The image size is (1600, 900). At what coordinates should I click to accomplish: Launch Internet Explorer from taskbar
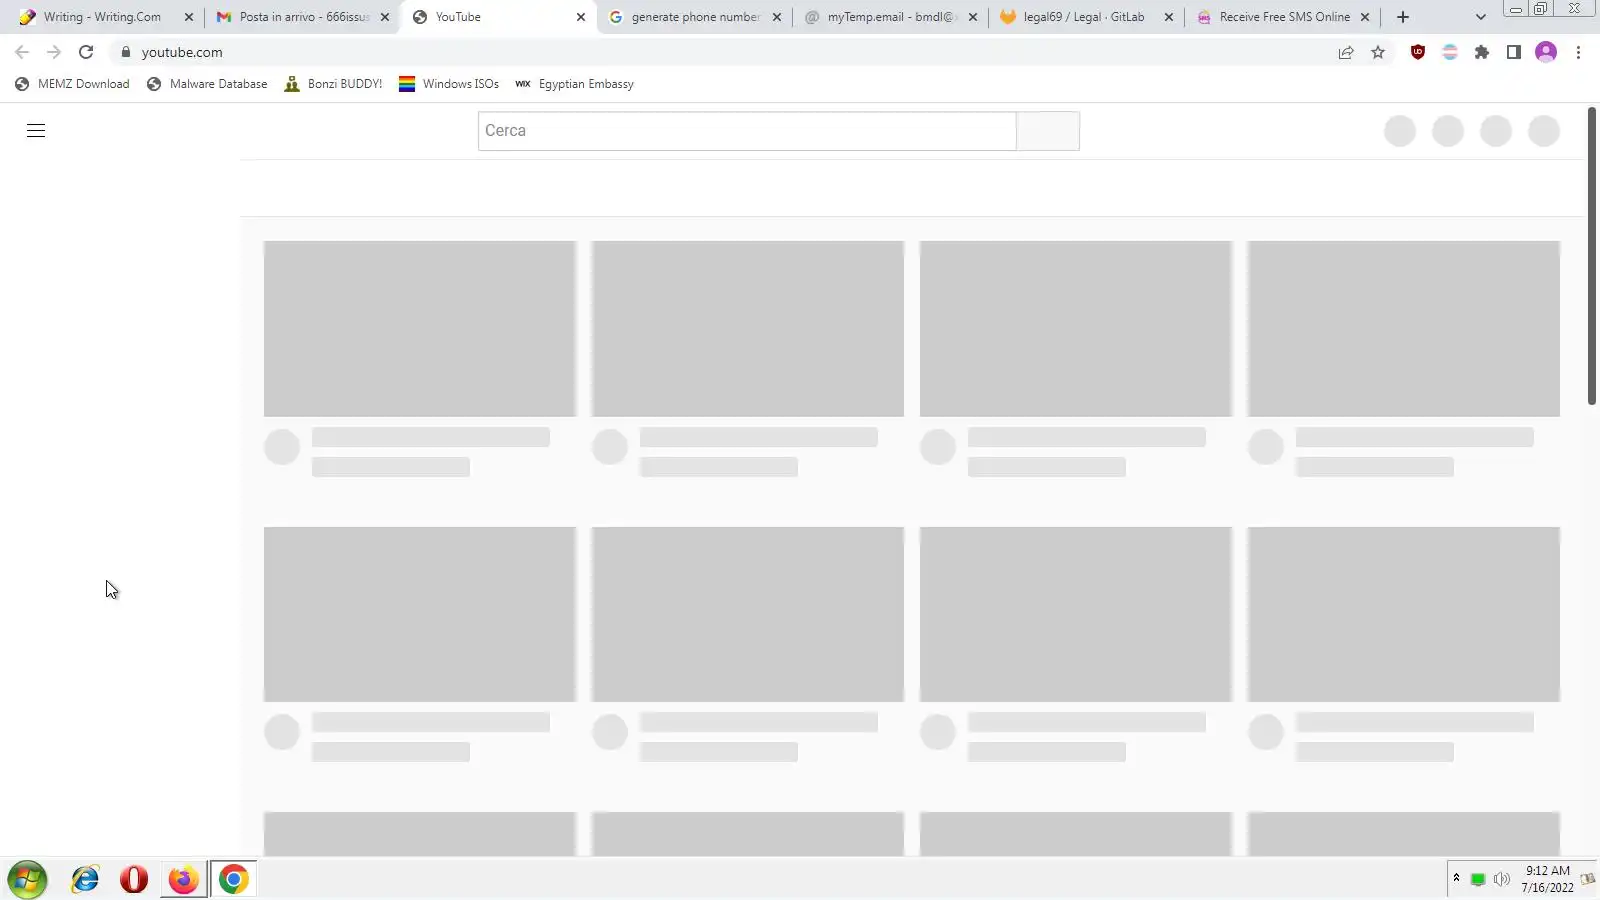point(86,880)
